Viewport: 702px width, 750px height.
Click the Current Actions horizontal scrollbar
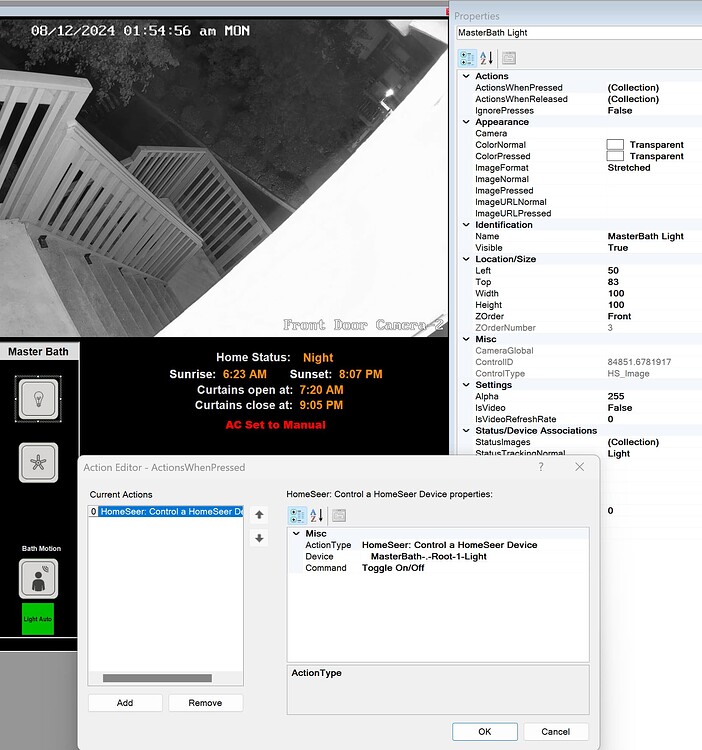click(157, 678)
